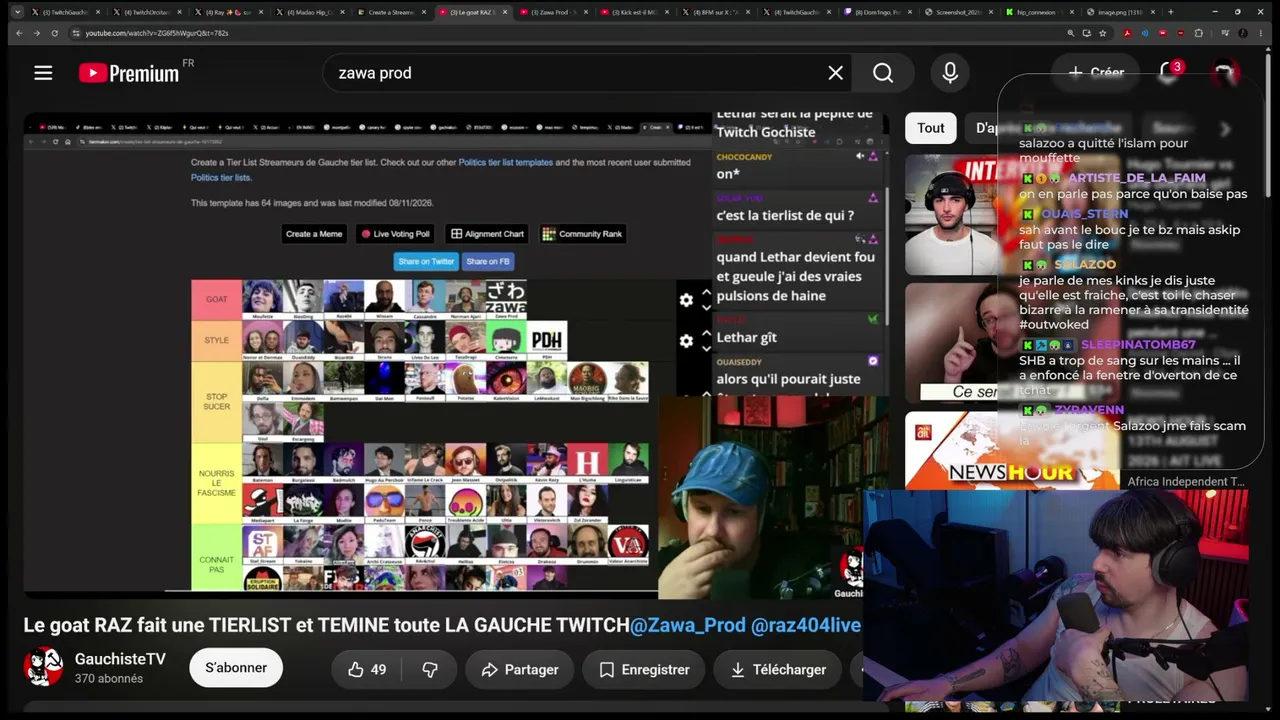Open a new browser tab

1170,12
